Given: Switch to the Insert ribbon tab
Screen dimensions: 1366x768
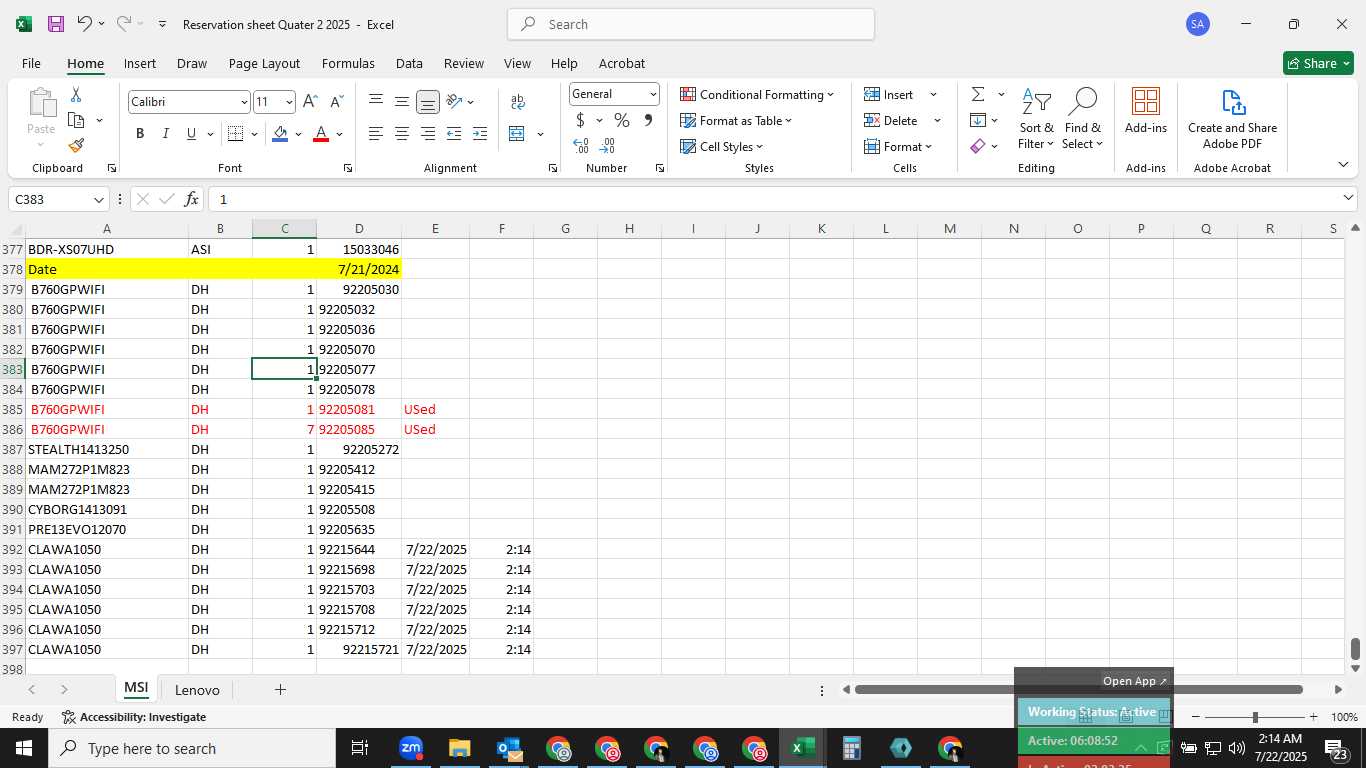Looking at the screenshot, I should pos(140,63).
